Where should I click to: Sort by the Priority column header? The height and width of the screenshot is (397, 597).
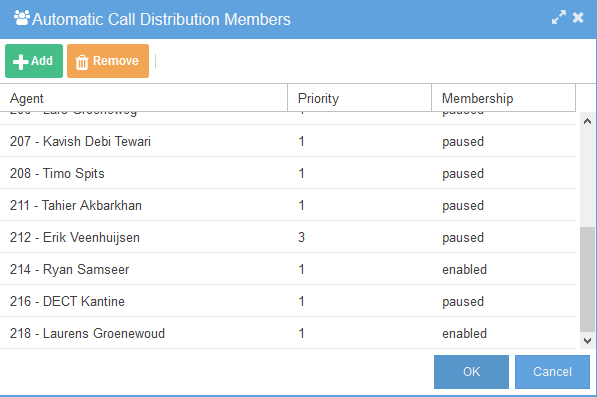[x=359, y=98]
